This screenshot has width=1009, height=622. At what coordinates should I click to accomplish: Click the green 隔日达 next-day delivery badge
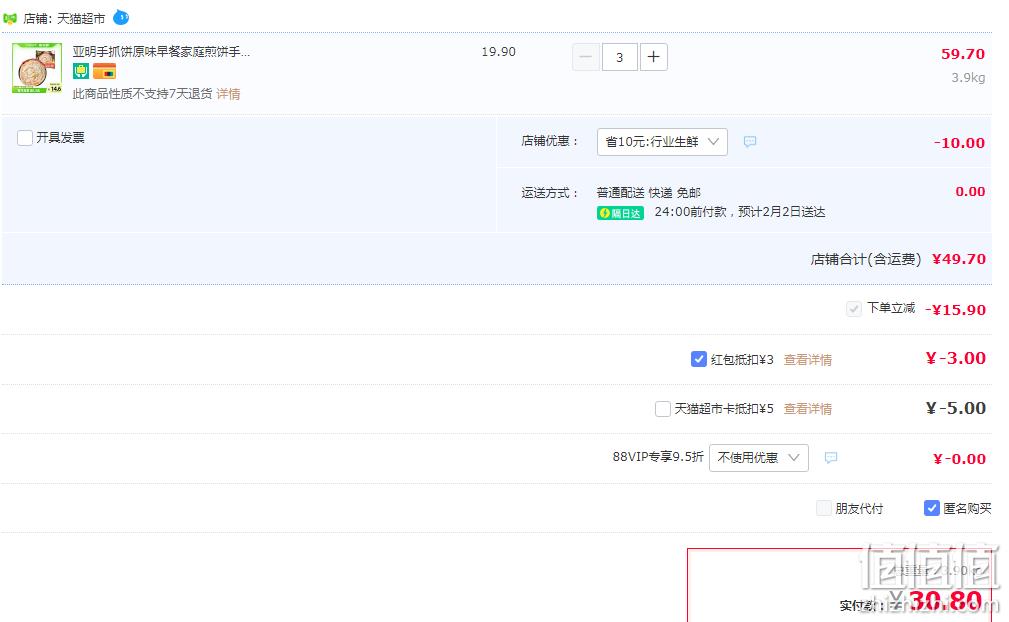[620, 213]
